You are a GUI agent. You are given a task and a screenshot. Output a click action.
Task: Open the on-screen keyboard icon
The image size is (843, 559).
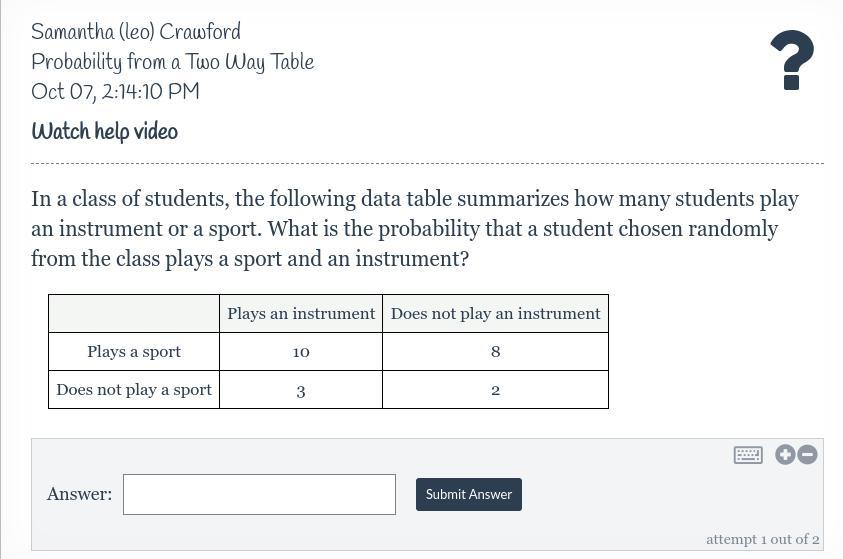(748, 455)
